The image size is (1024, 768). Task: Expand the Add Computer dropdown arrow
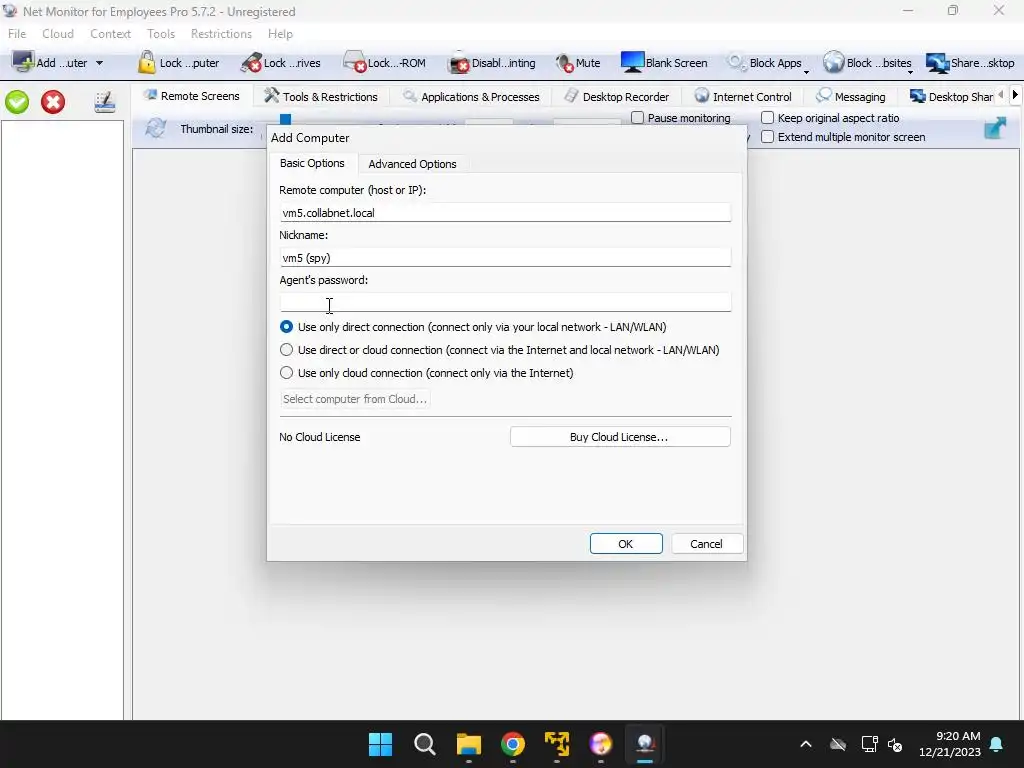click(x=99, y=63)
